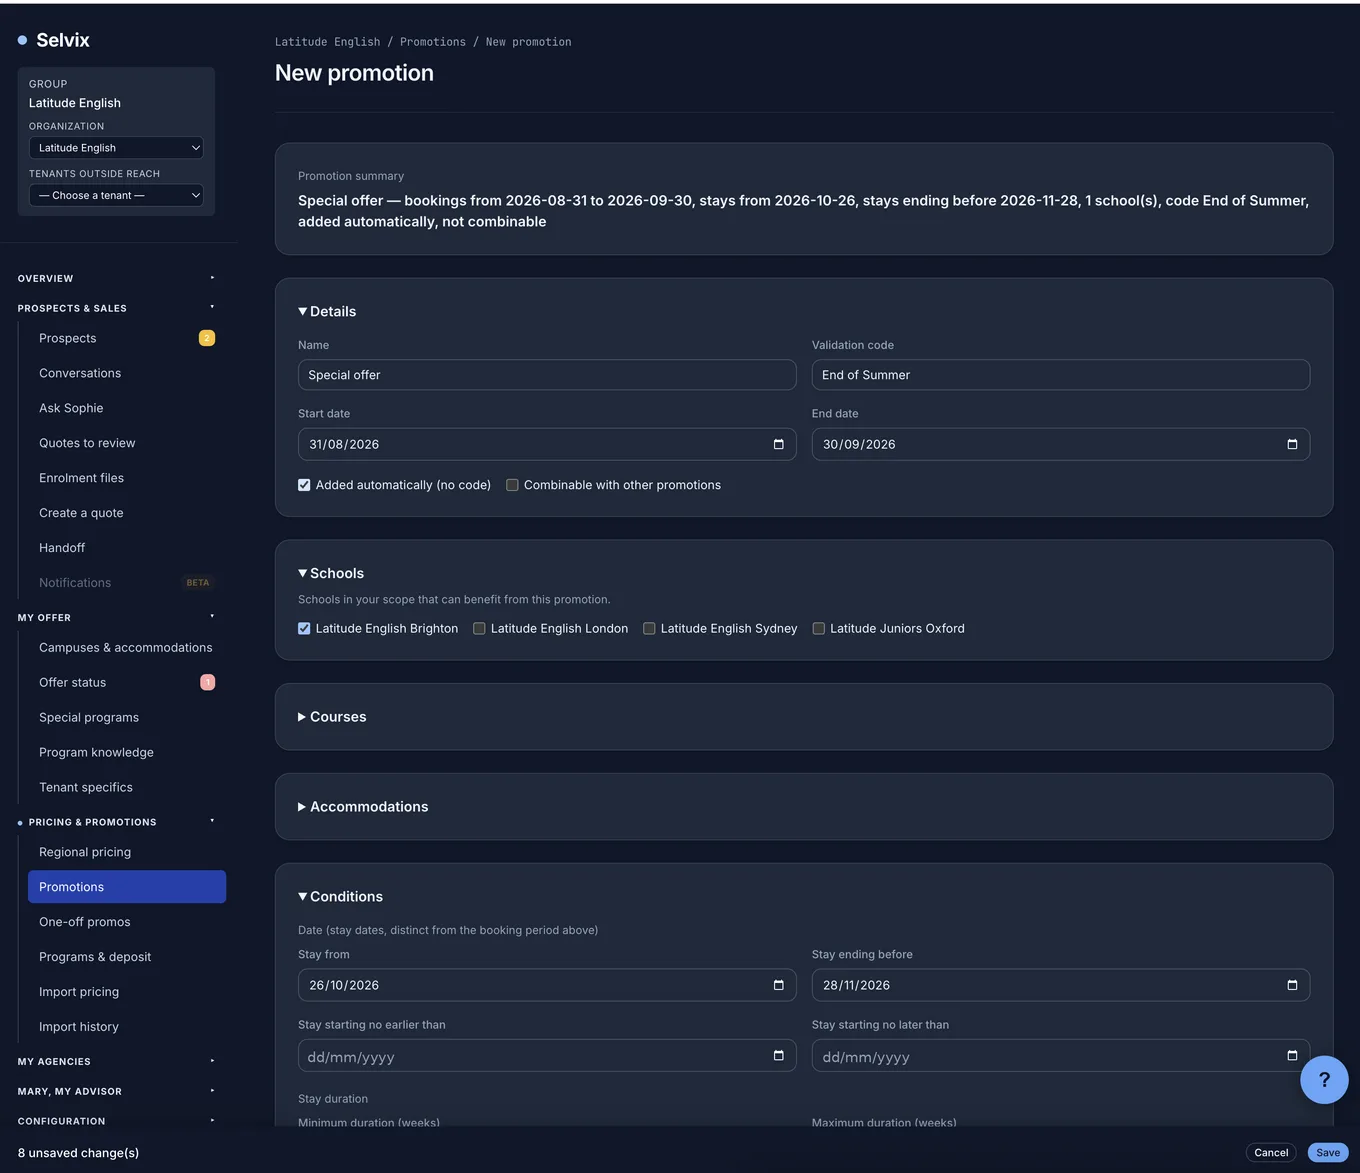Toggle Added automatically (no code) checkbox
This screenshot has width=1360, height=1173.
click(304, 485)
